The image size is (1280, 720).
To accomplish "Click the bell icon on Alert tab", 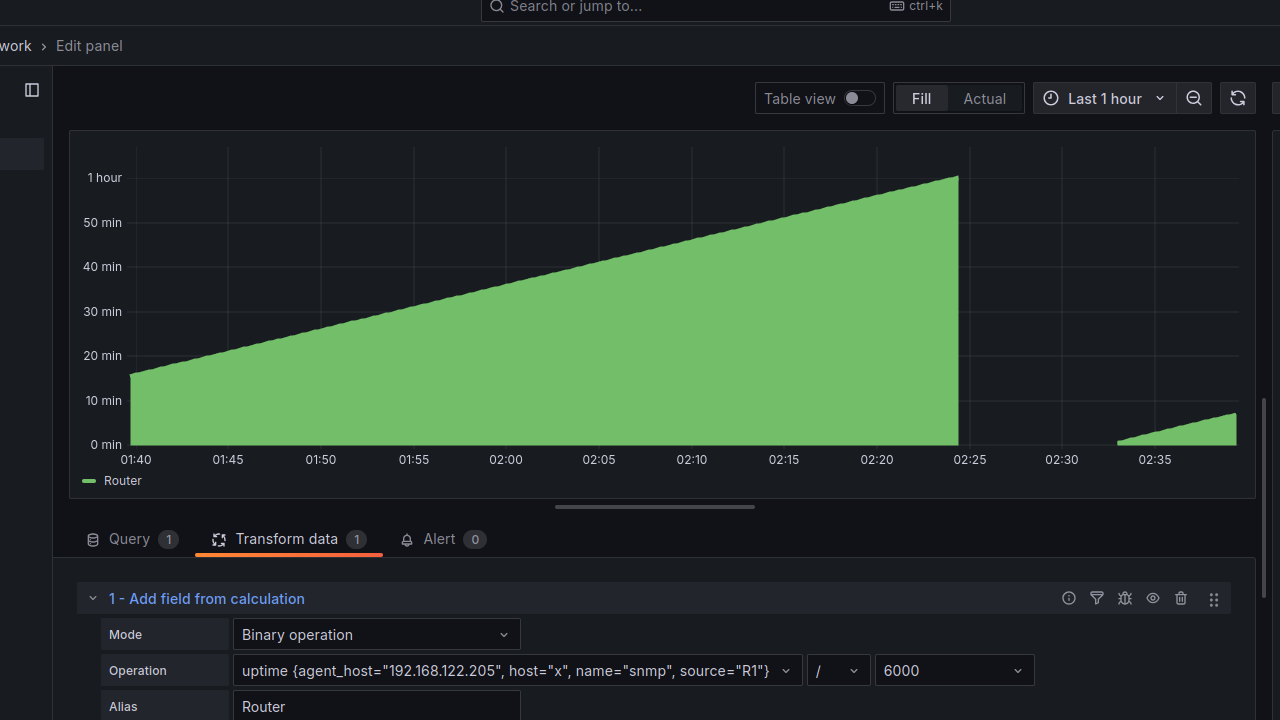I will tap(407, 540).
